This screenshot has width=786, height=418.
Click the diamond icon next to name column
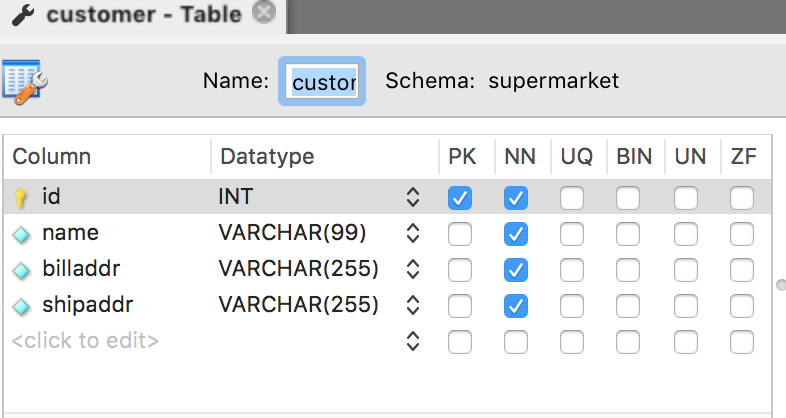coord(21,234)
